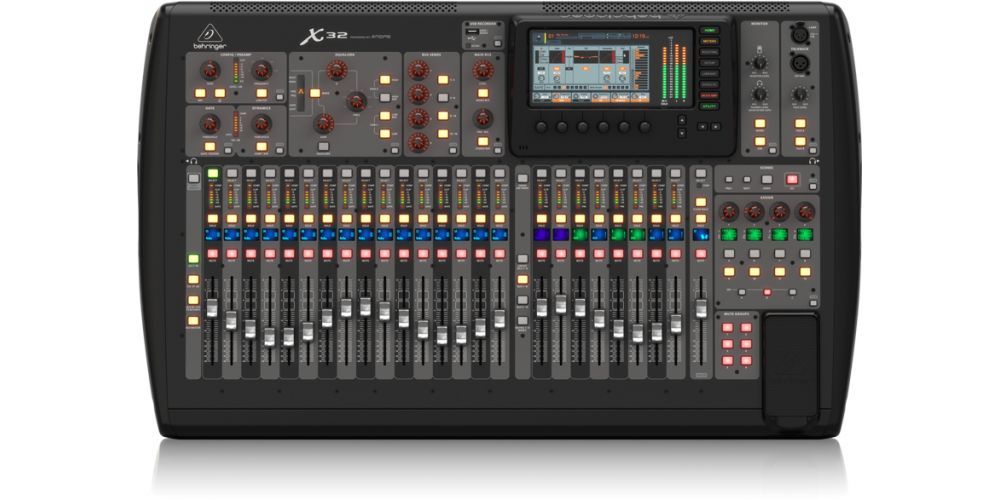Click the green lit Select button on channel 1

pyautogui.click(x=212, y=173)
